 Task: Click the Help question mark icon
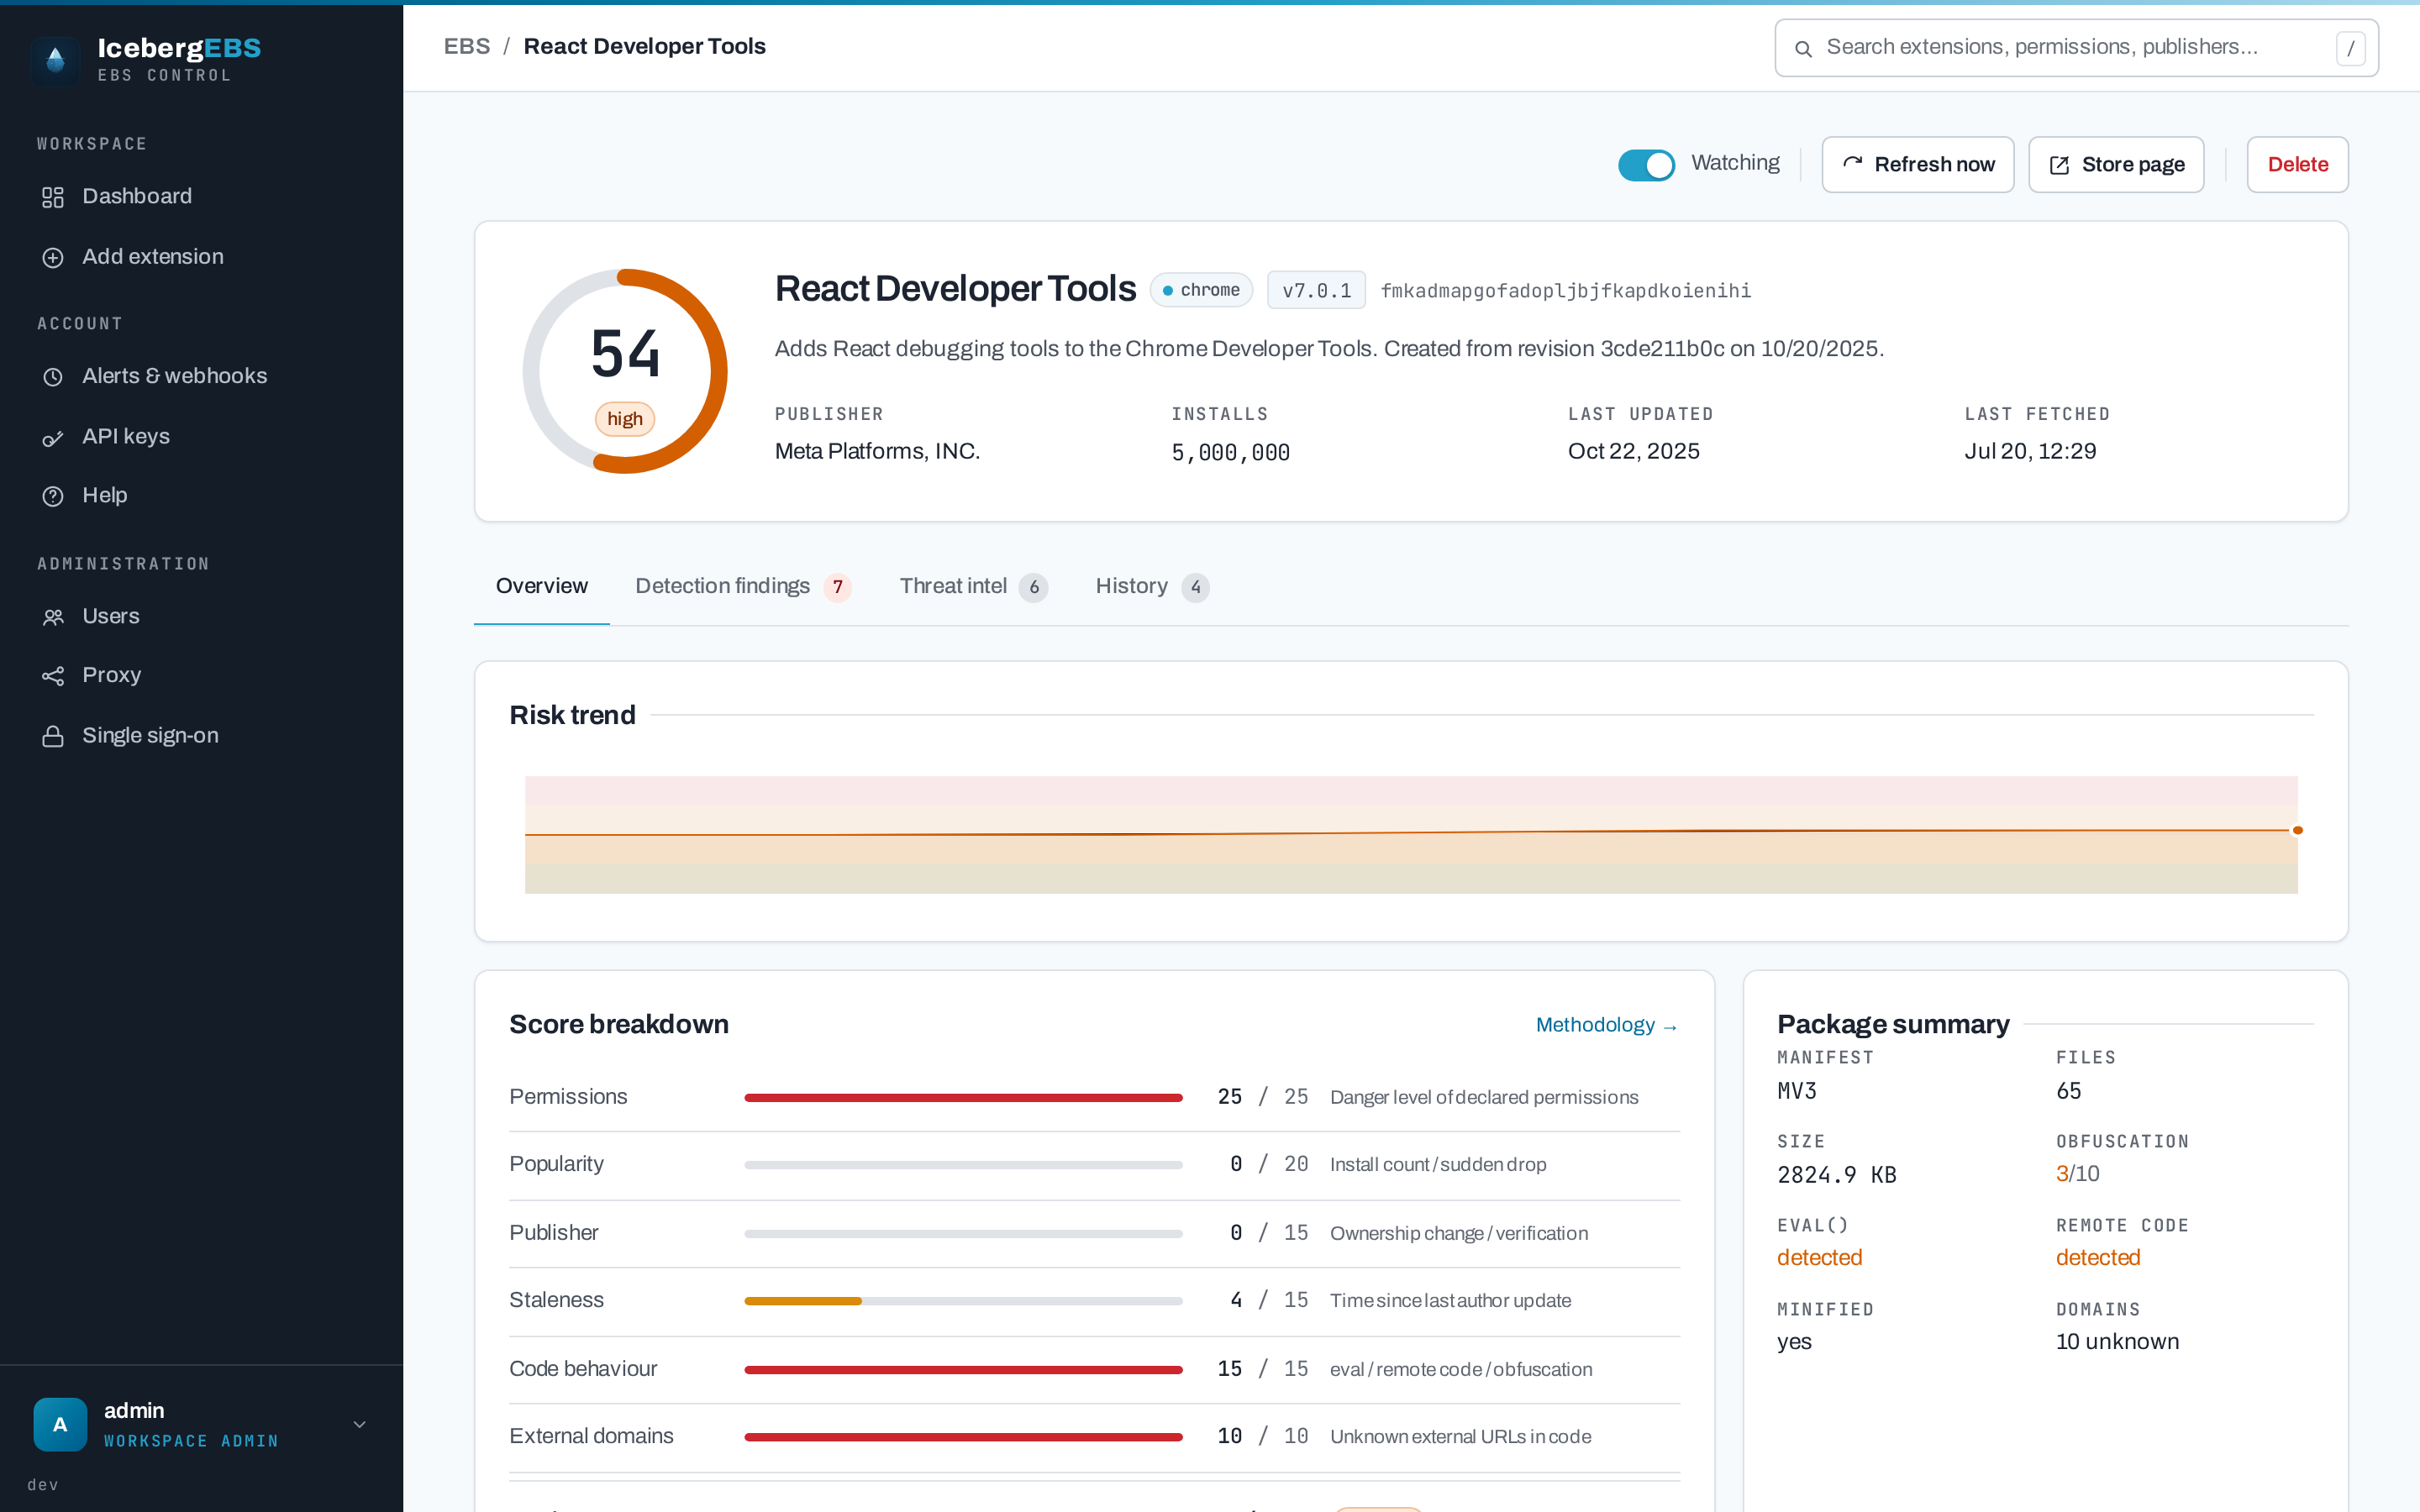tap(53, 496)
